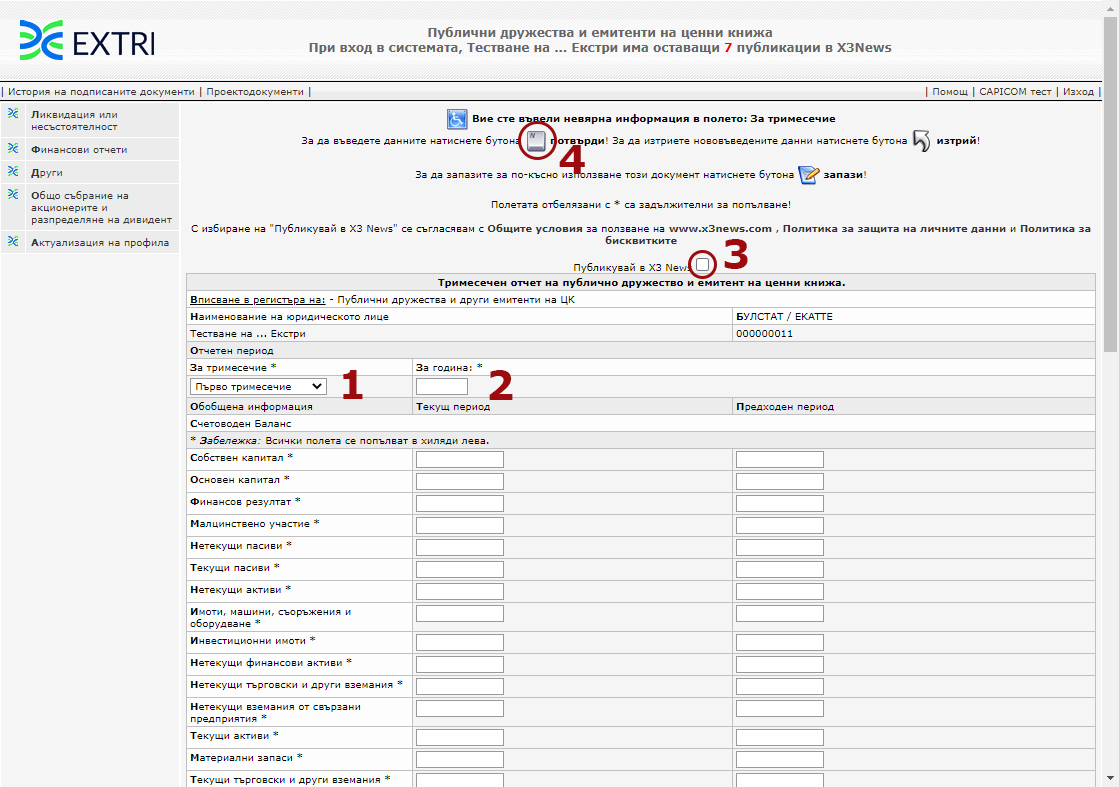Screen dimensions: 1119x787
Task: Focus Малцинствено участие previous period field
Action: click(779, 526)
